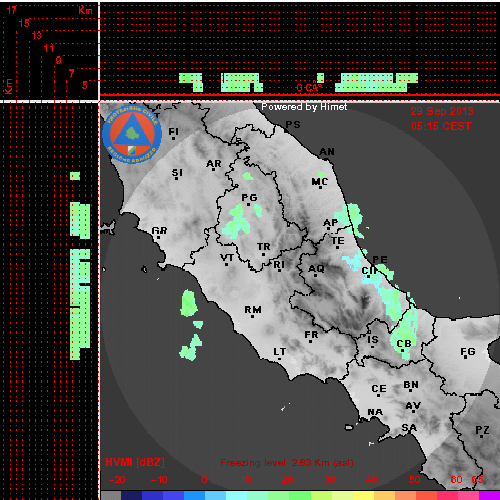Screen dimensions: 500x500
Task: Click the AV city label
Action: [x=413, y=406]
